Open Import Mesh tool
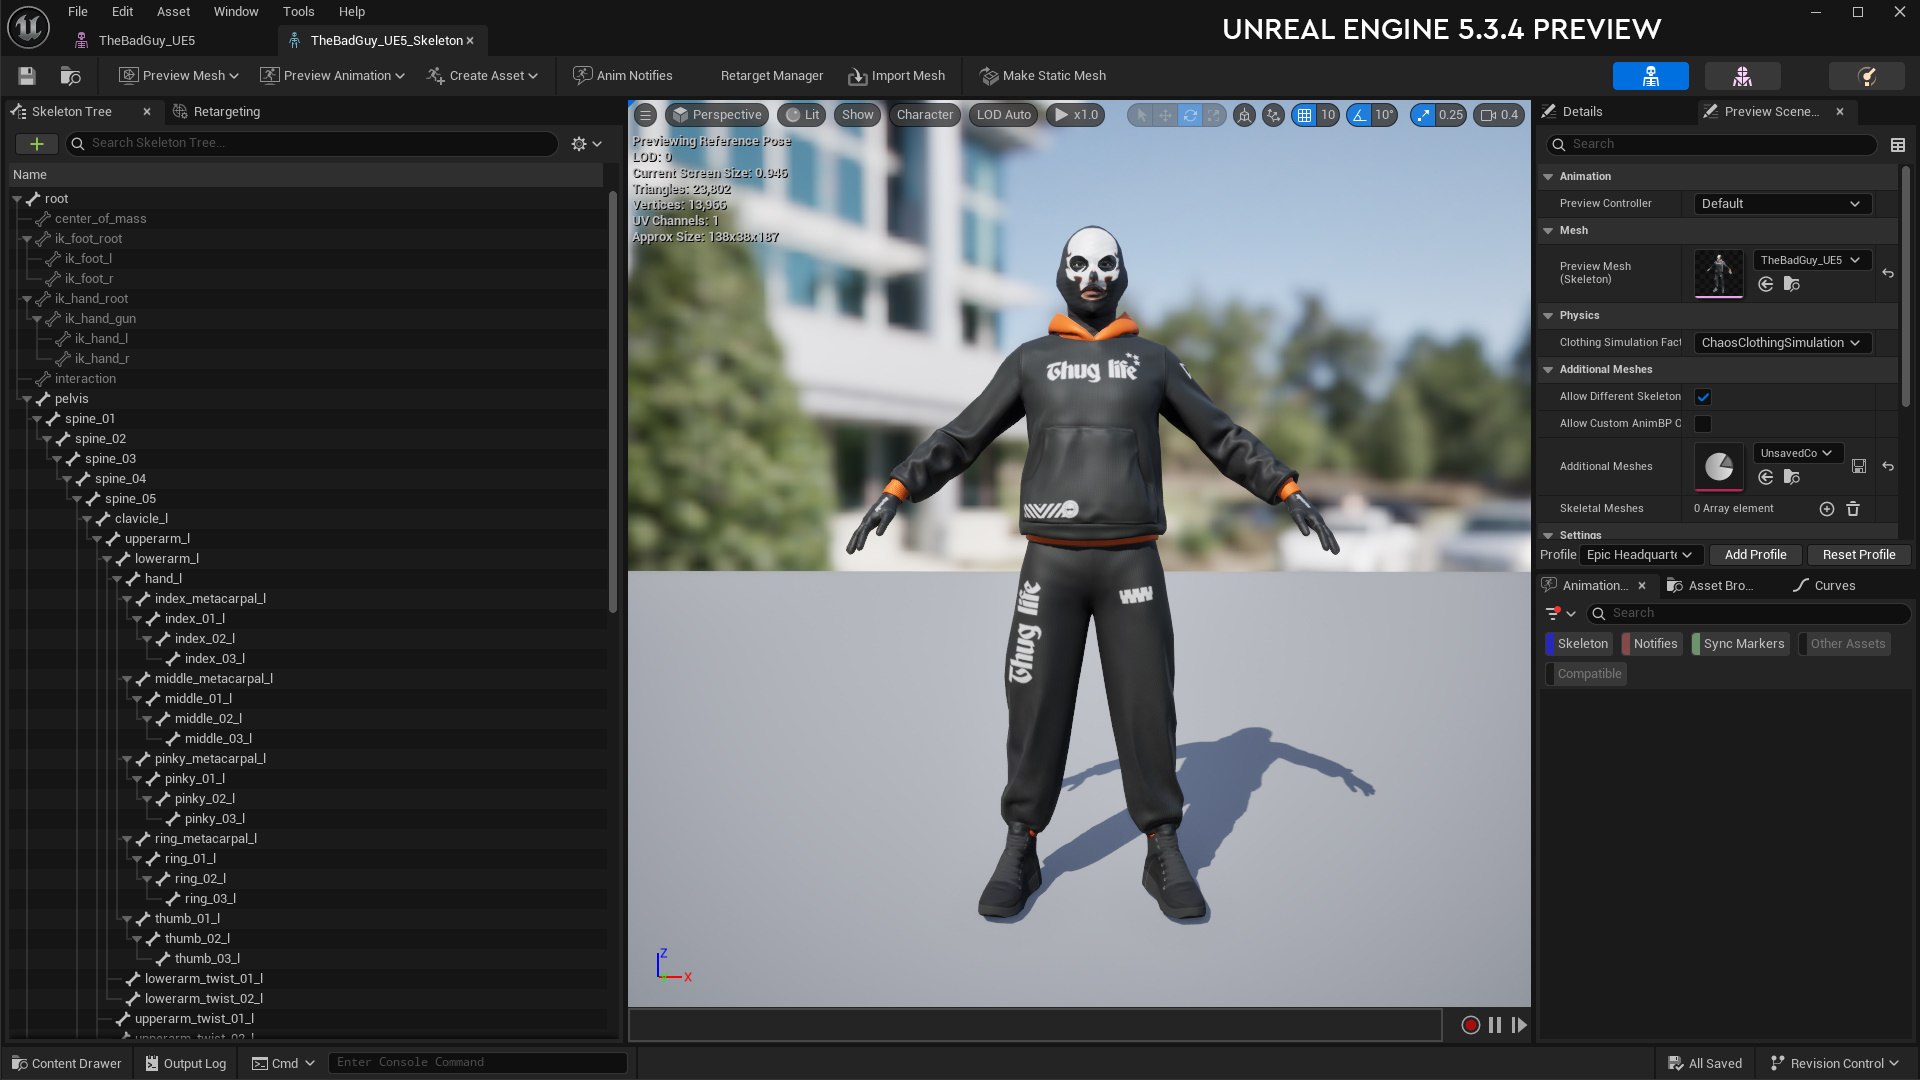1920x1080 pixels. [896, 76]
